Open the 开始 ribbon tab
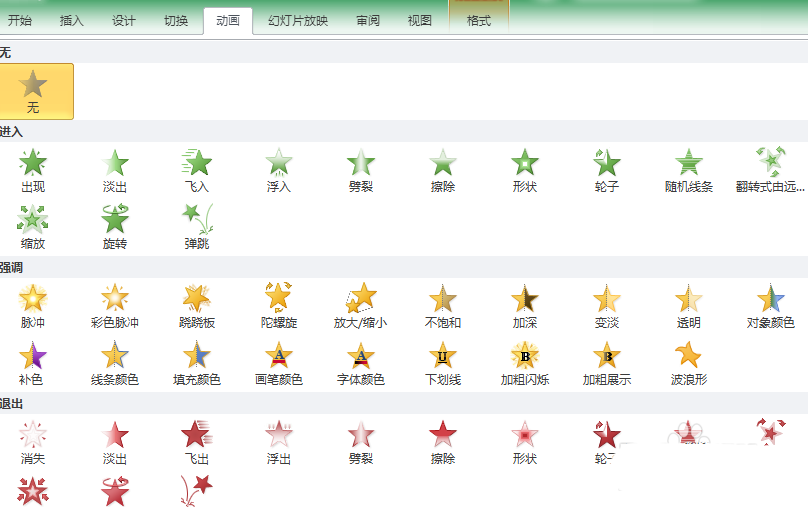The height and width of the screenshot is (509, 808). click(20, 21)
